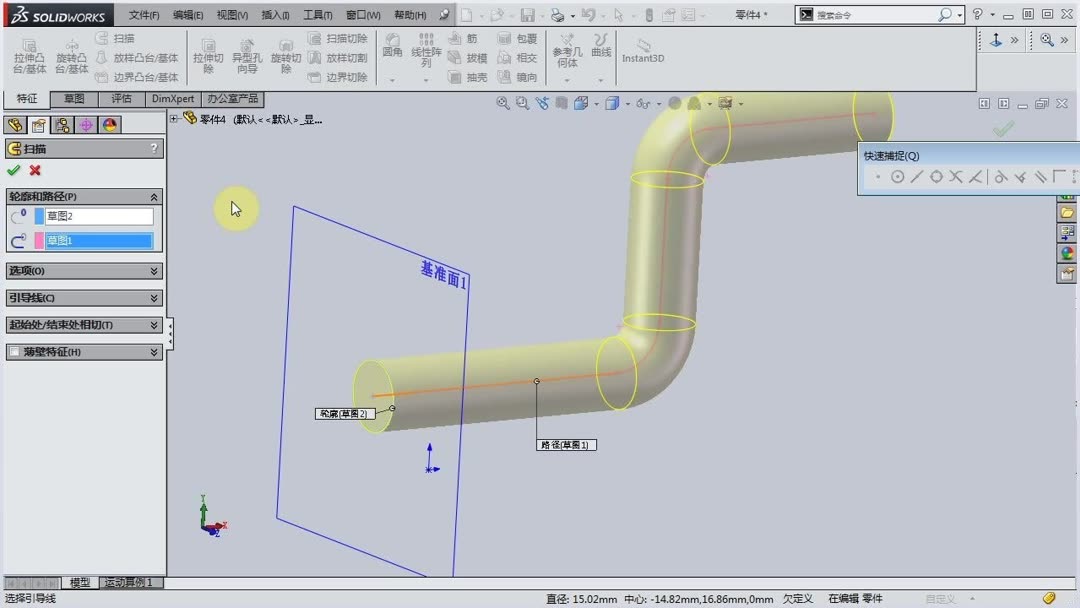This screenshot has height=608, width=1080.
Task: Open the 拉伸凸台/基体 extrude boss tool
Action: coord(30,55)
